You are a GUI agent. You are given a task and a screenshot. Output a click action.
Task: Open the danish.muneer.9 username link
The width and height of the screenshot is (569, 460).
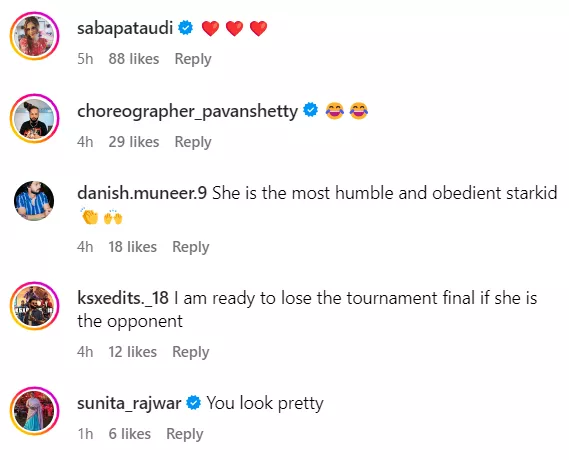tap(142, 193)
